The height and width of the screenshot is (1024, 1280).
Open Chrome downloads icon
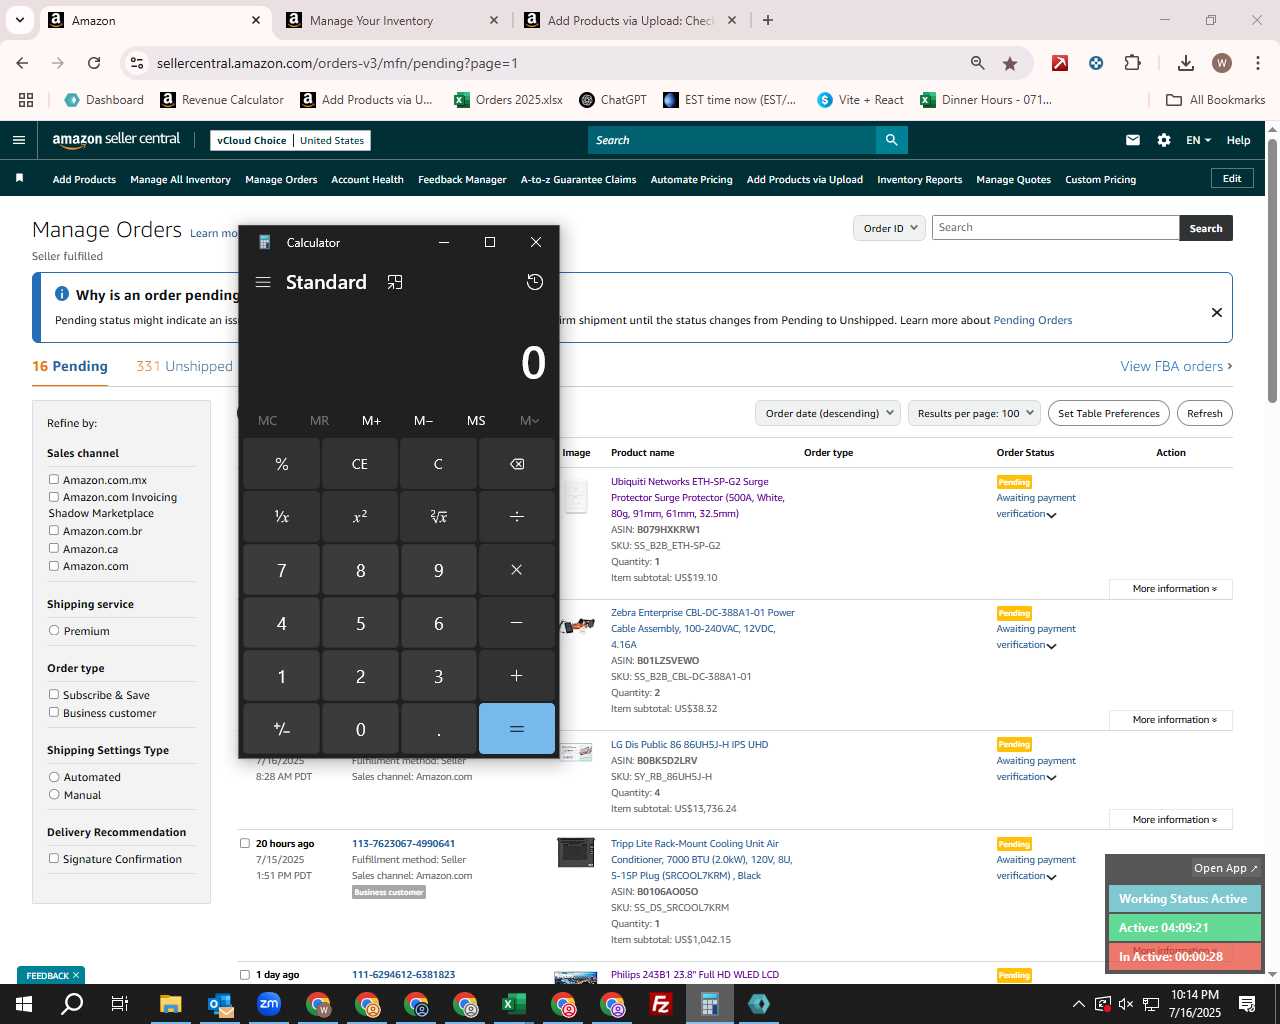(1185, 63)
